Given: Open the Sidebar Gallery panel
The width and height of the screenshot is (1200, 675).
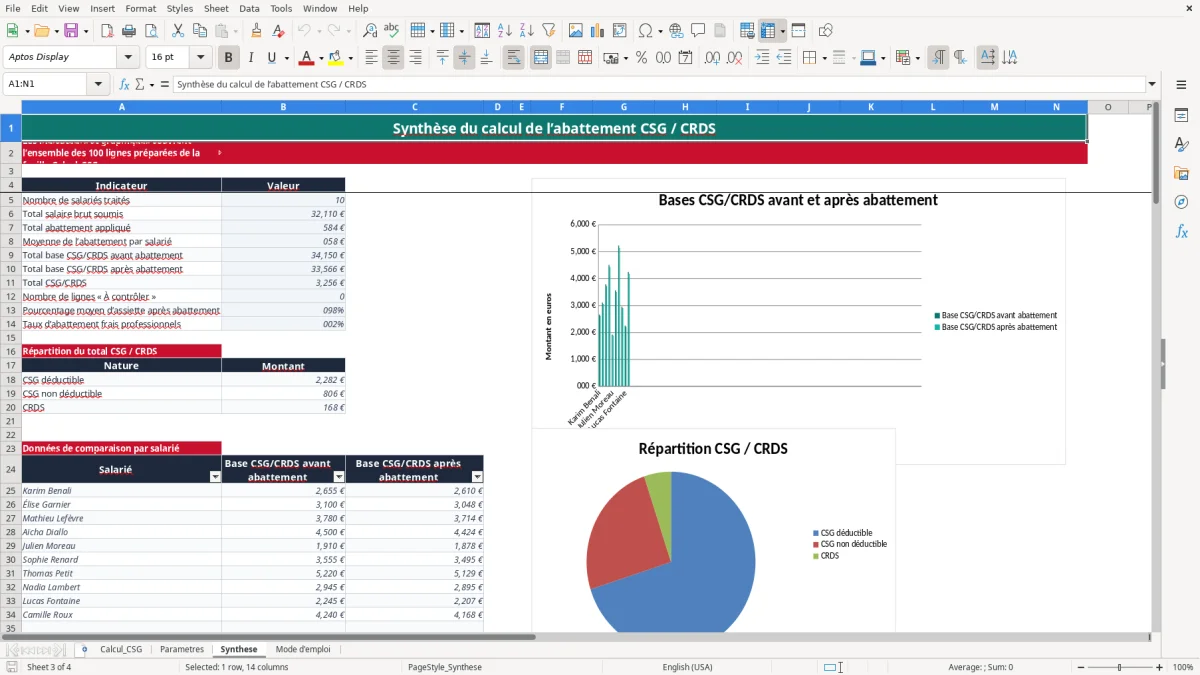Looking at the screenshot, I should tap(1181, 174).
